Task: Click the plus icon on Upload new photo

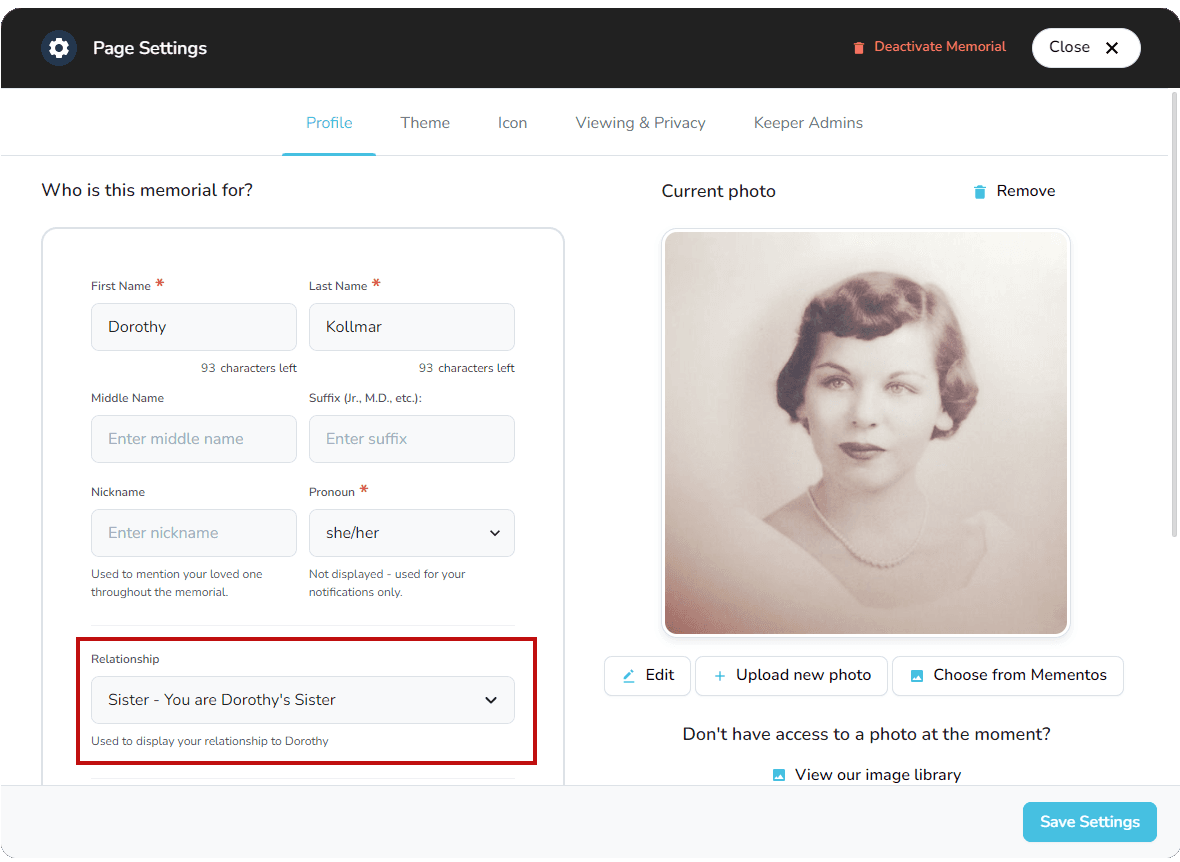Action: (719, 676)
